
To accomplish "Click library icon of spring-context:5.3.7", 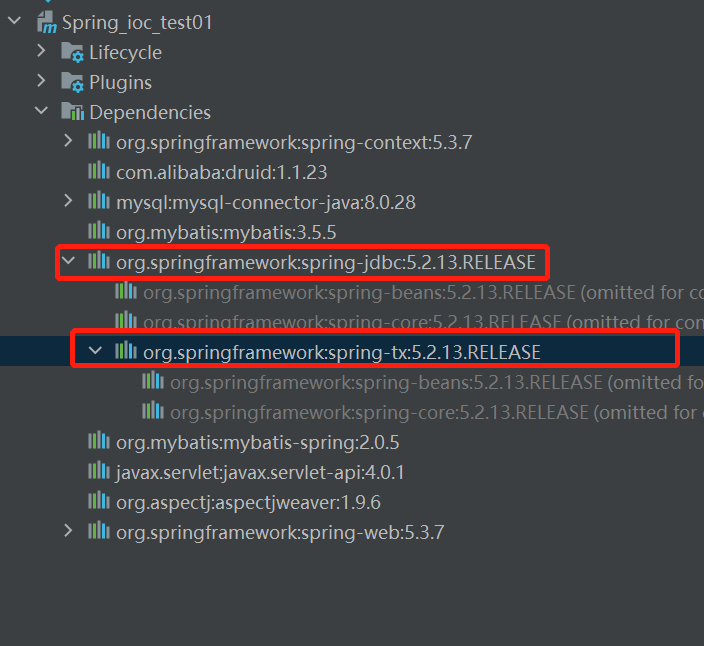I will [x=99, y=141].
